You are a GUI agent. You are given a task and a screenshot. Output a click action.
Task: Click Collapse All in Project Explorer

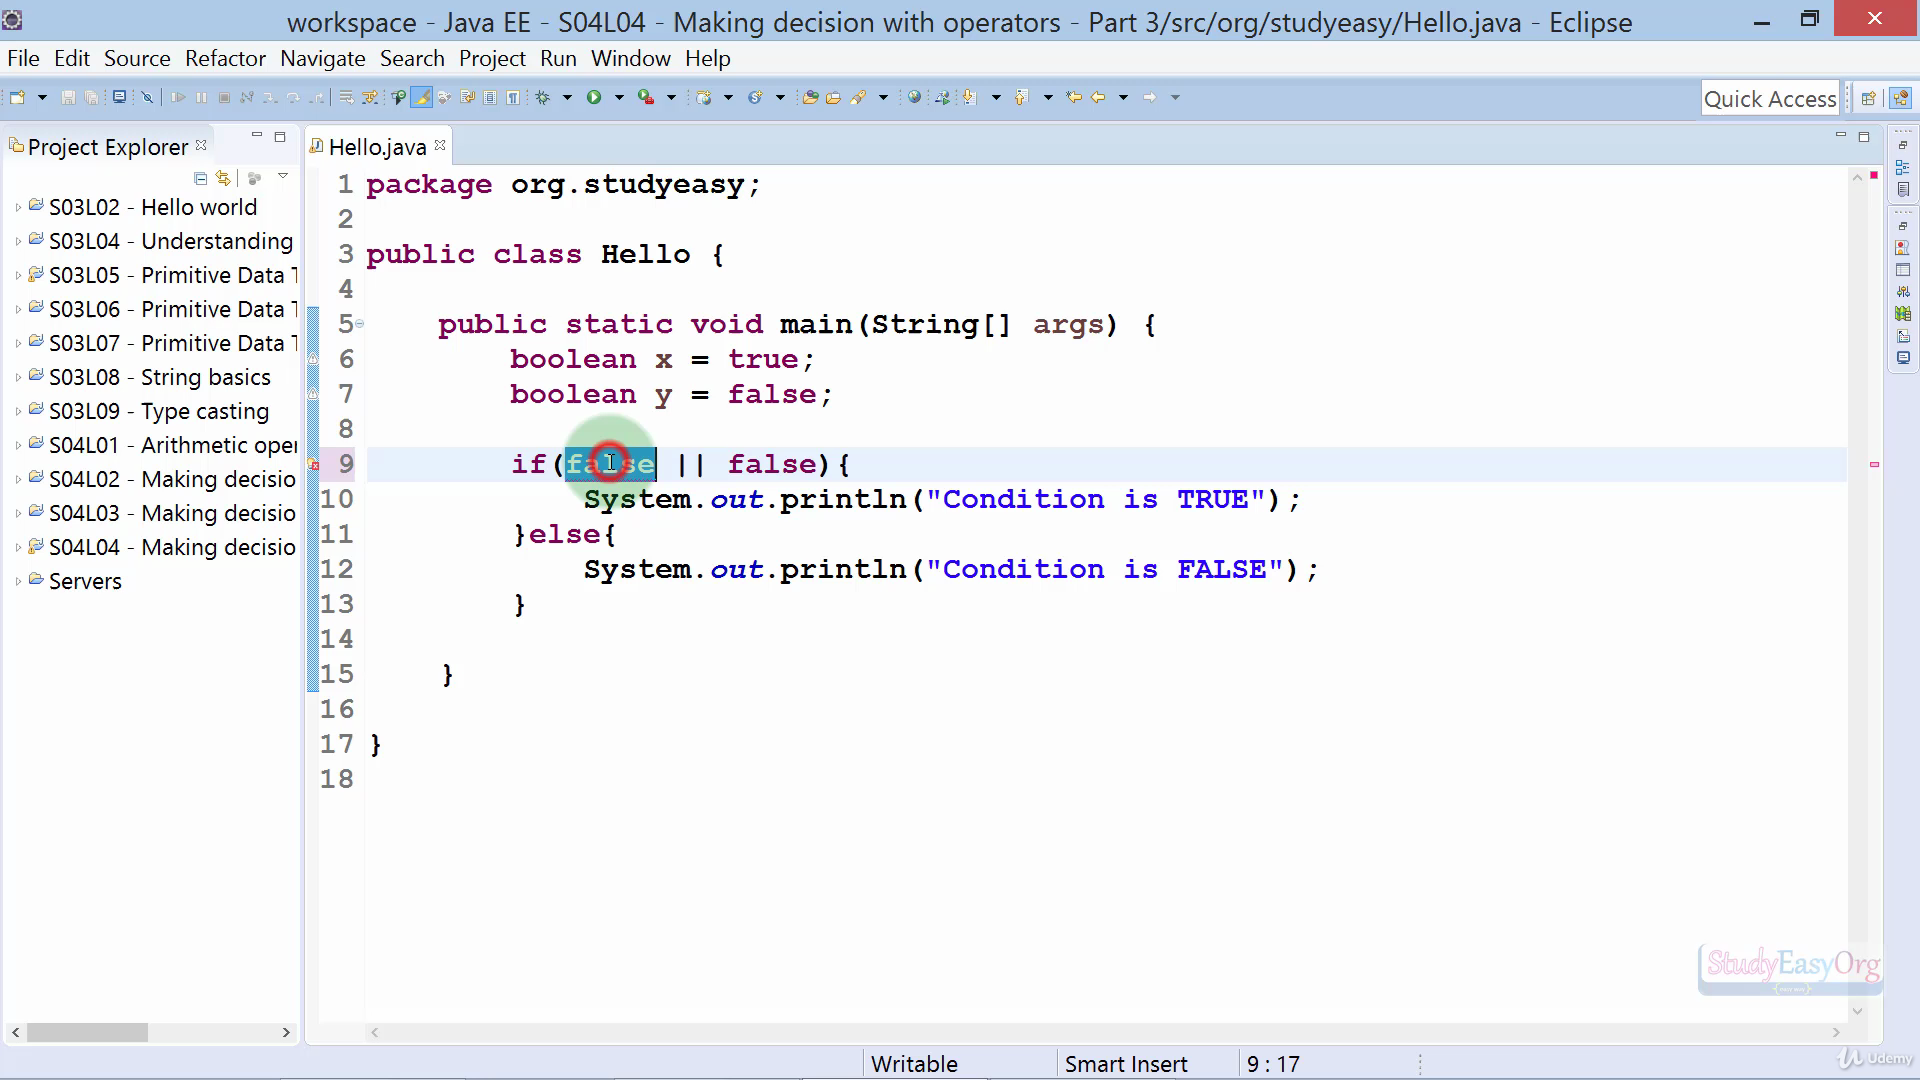(x=200, y=178)
